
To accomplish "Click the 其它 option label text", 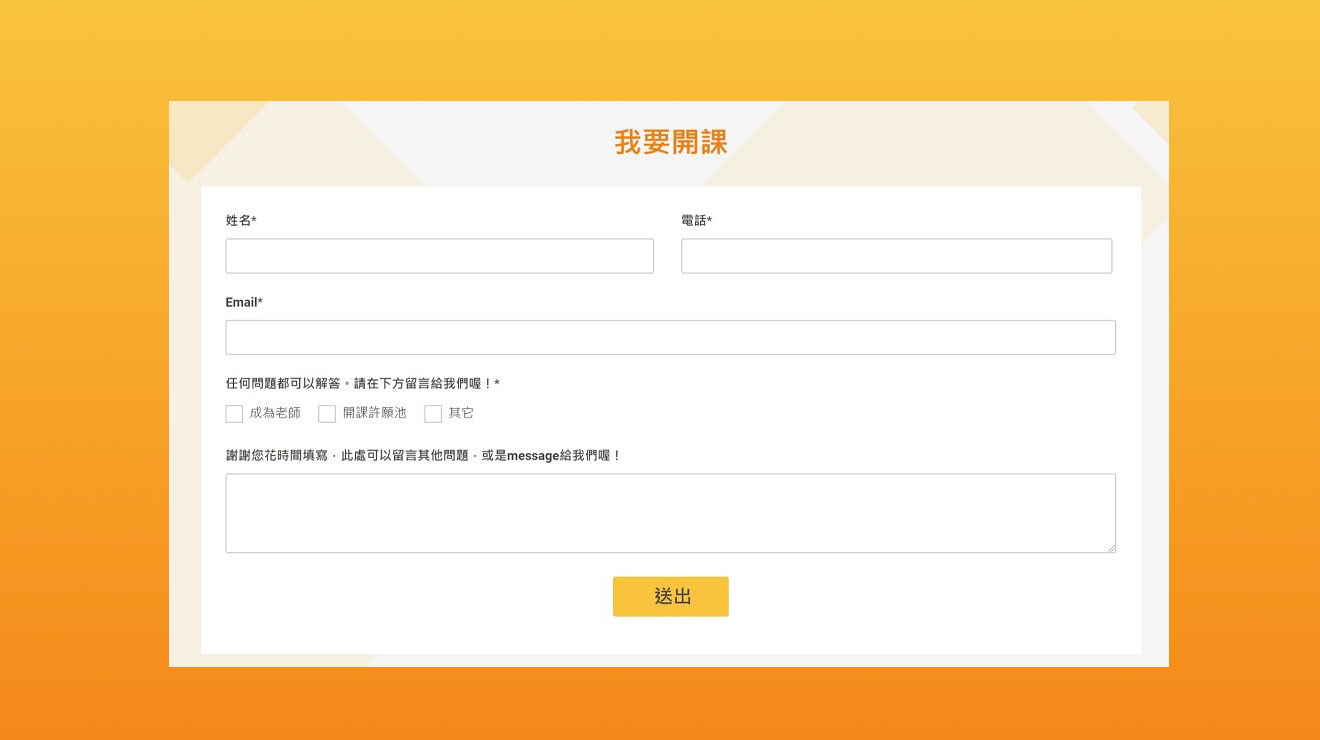I will click(x=461, y=413).
